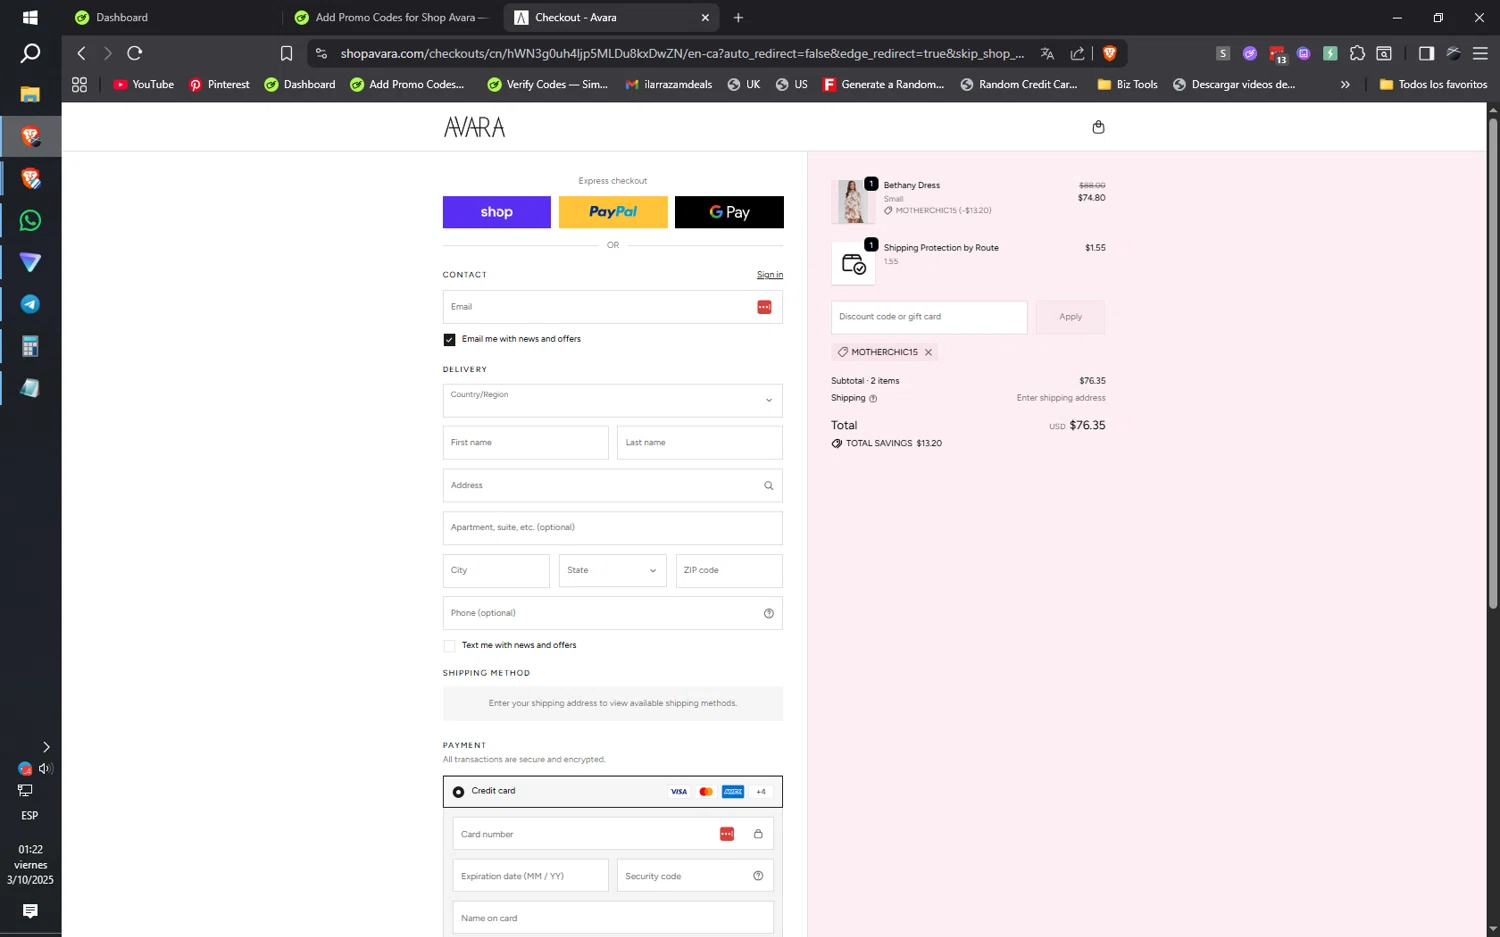Click the Email input field
This screenshot has width=1500, height=937.
[x=612, y=307]
